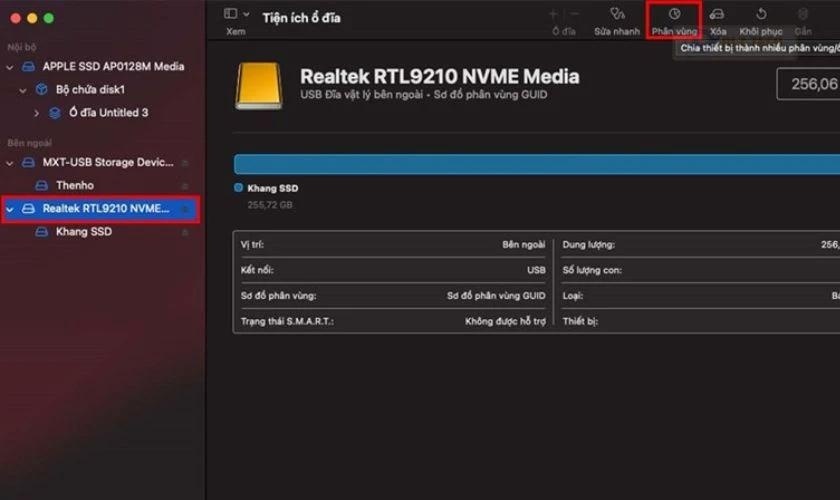Collapse the MXT-USB Storage Device tree
840x500 pixels.
(x=10, y=162)
